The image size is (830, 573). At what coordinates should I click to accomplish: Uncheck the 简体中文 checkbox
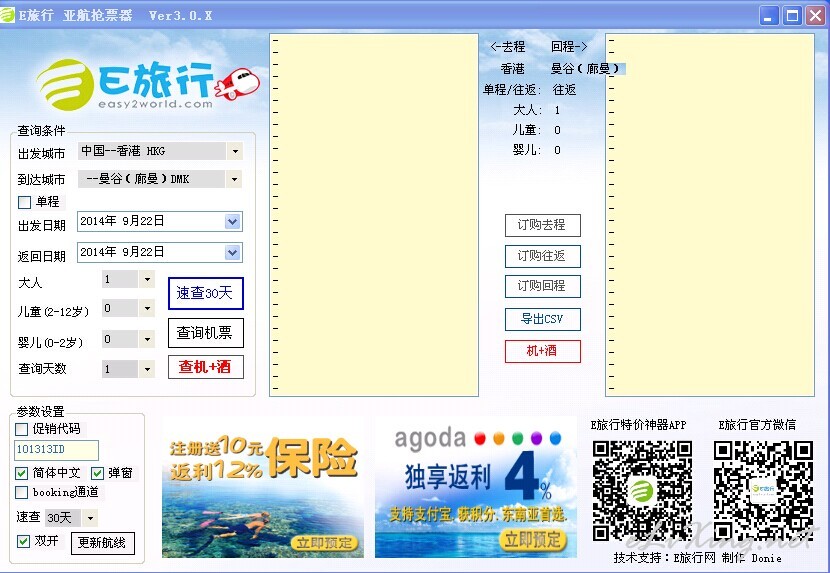pyautogui.click(x=21, y=473)
